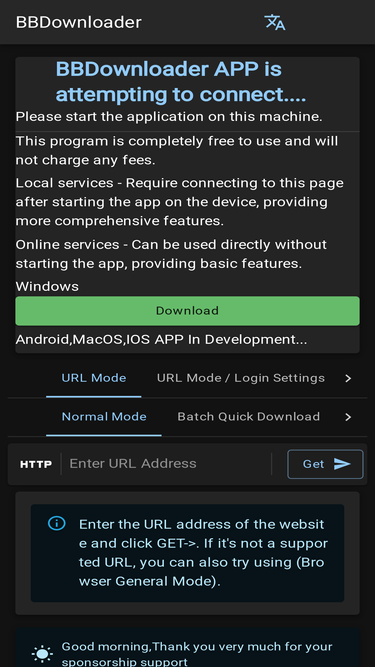Click the BBDownloader app title
Image resolution: width=375 pixels, height=667 pixels.
pos(79,22)
